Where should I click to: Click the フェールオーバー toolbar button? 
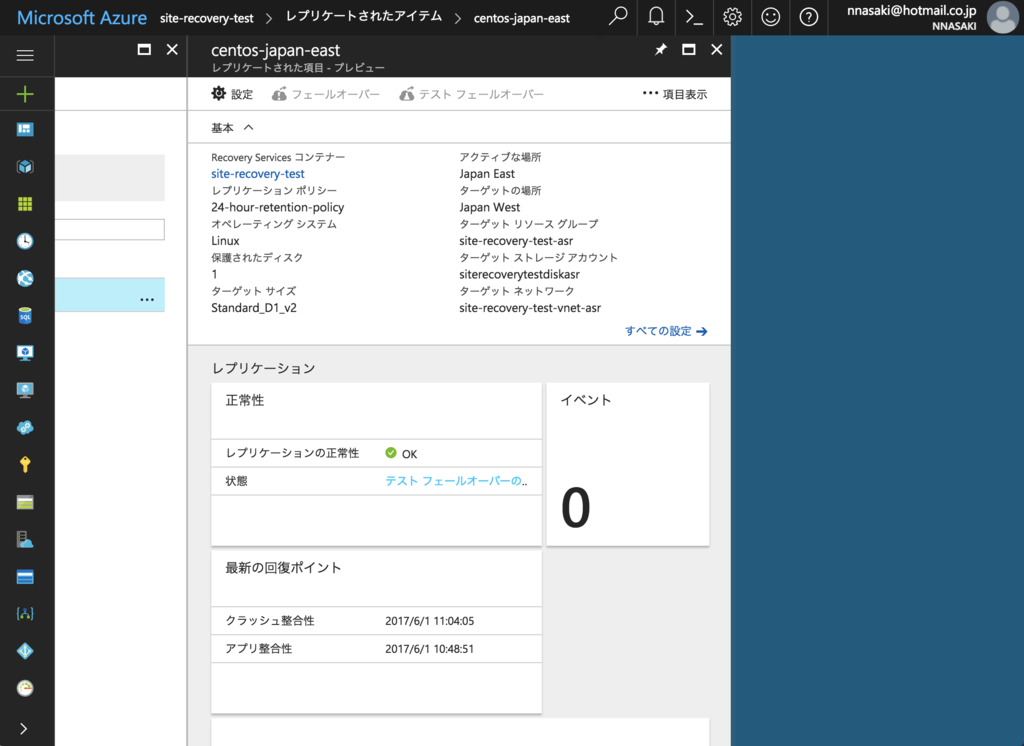pyautogui.click(x=325, y=94)
